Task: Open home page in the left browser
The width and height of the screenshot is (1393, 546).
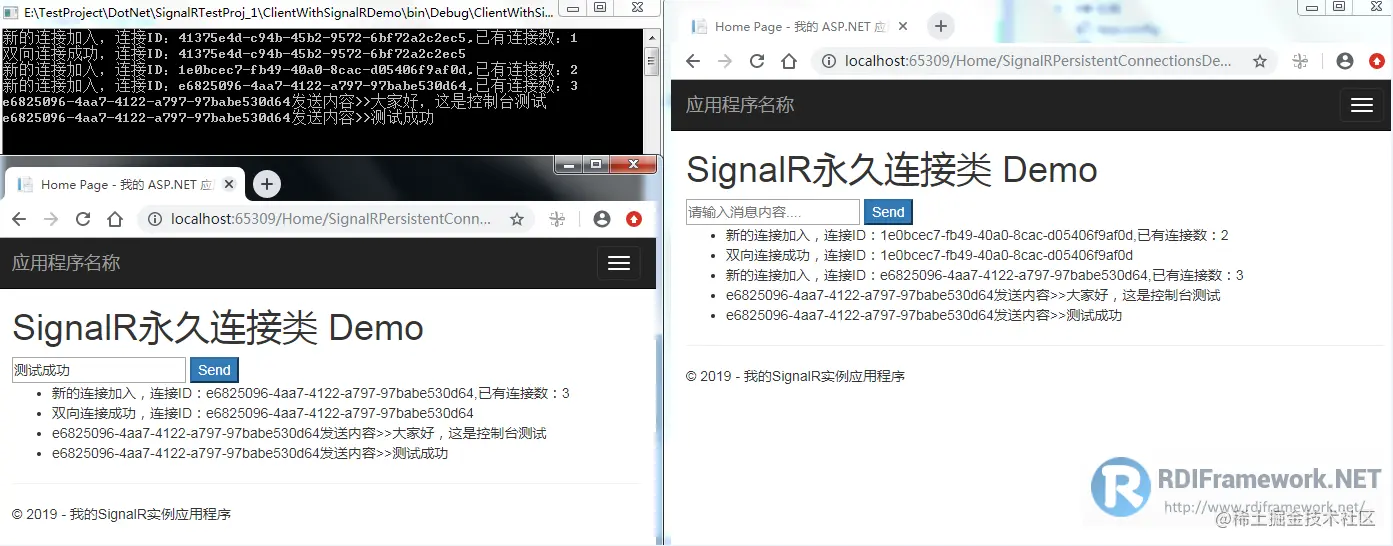Action: click(115, 219)
